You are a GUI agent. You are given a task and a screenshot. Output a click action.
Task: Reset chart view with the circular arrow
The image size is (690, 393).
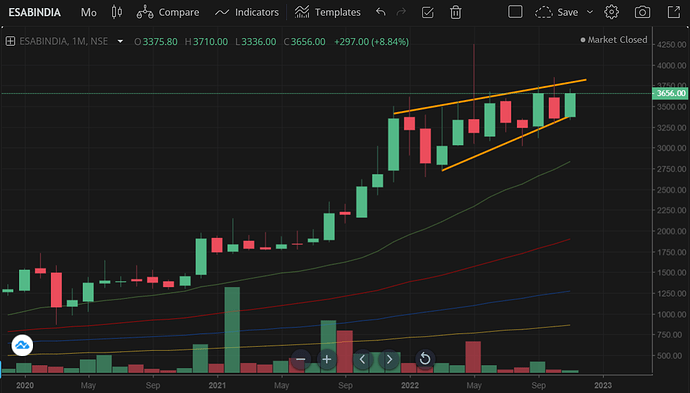425,359
